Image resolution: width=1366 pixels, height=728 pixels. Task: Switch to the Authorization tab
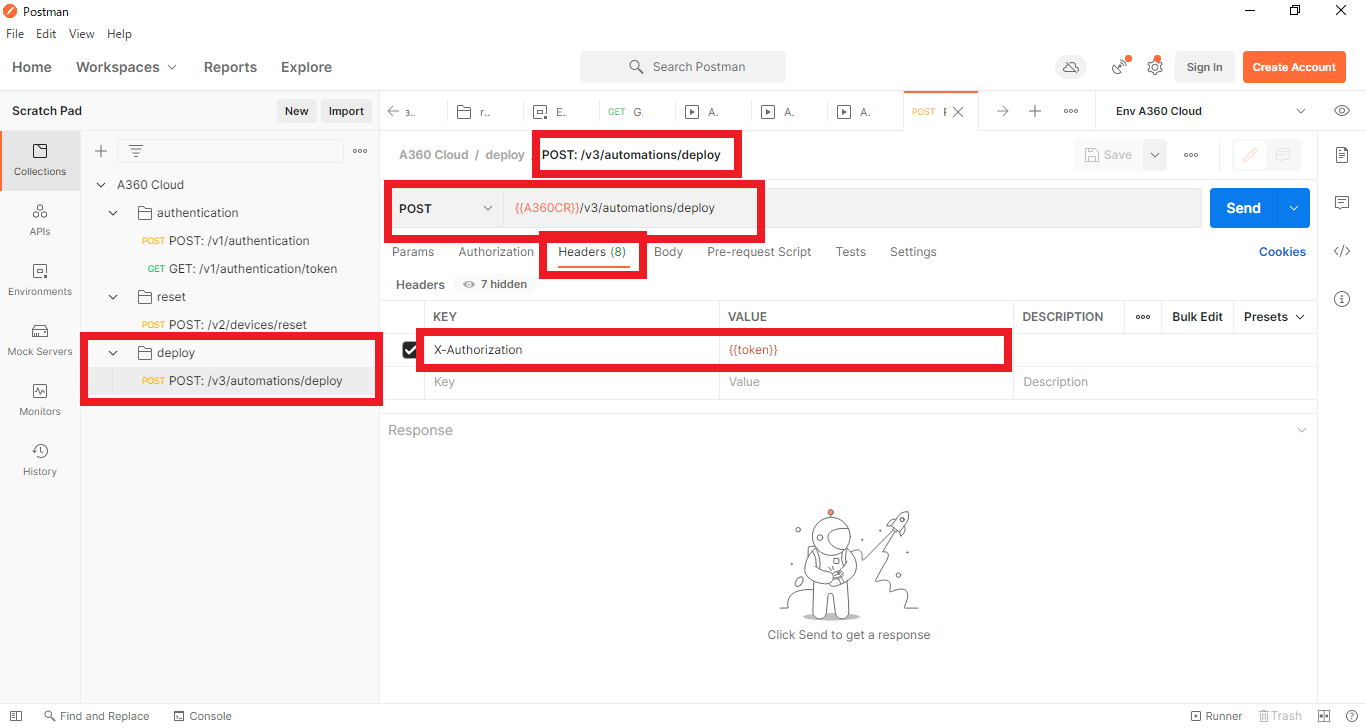[496, 252]
